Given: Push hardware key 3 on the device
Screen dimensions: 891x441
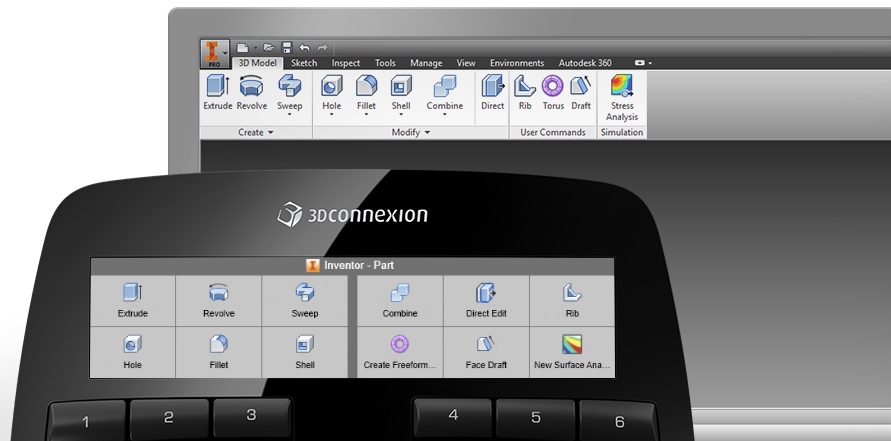Looking at the screenshot, I should (252, 417).
